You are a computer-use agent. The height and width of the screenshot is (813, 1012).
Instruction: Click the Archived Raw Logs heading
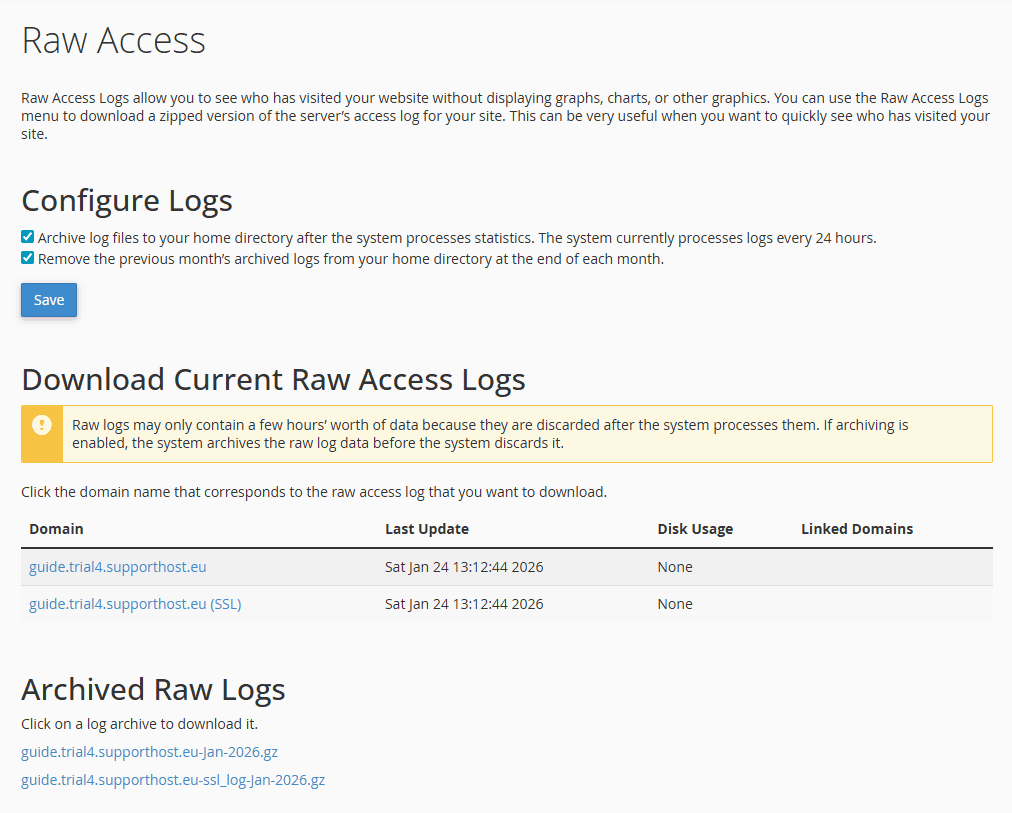[x=153, y=689]
